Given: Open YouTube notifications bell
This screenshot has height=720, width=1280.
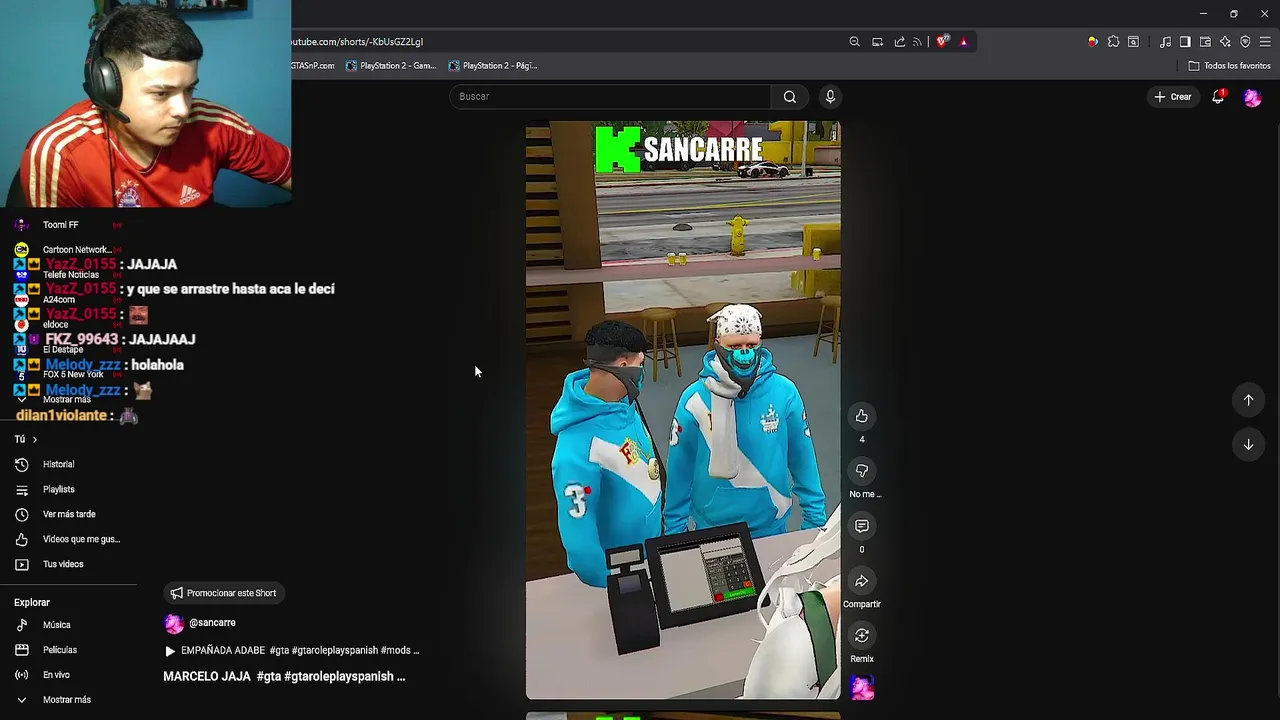Looking at the screenshot, I should (x=1218, y=97).
